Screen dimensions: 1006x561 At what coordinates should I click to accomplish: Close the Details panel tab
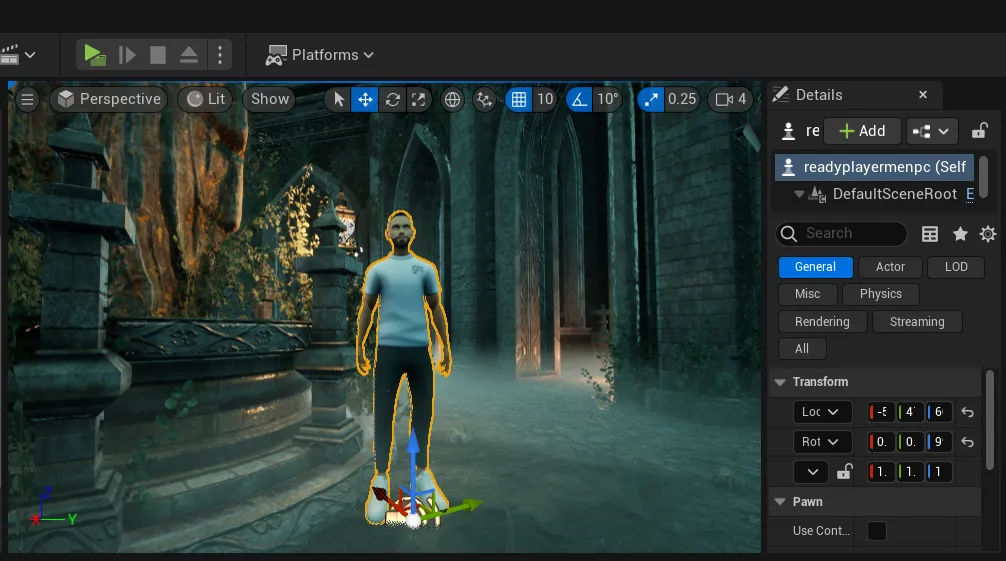point(923,95)
